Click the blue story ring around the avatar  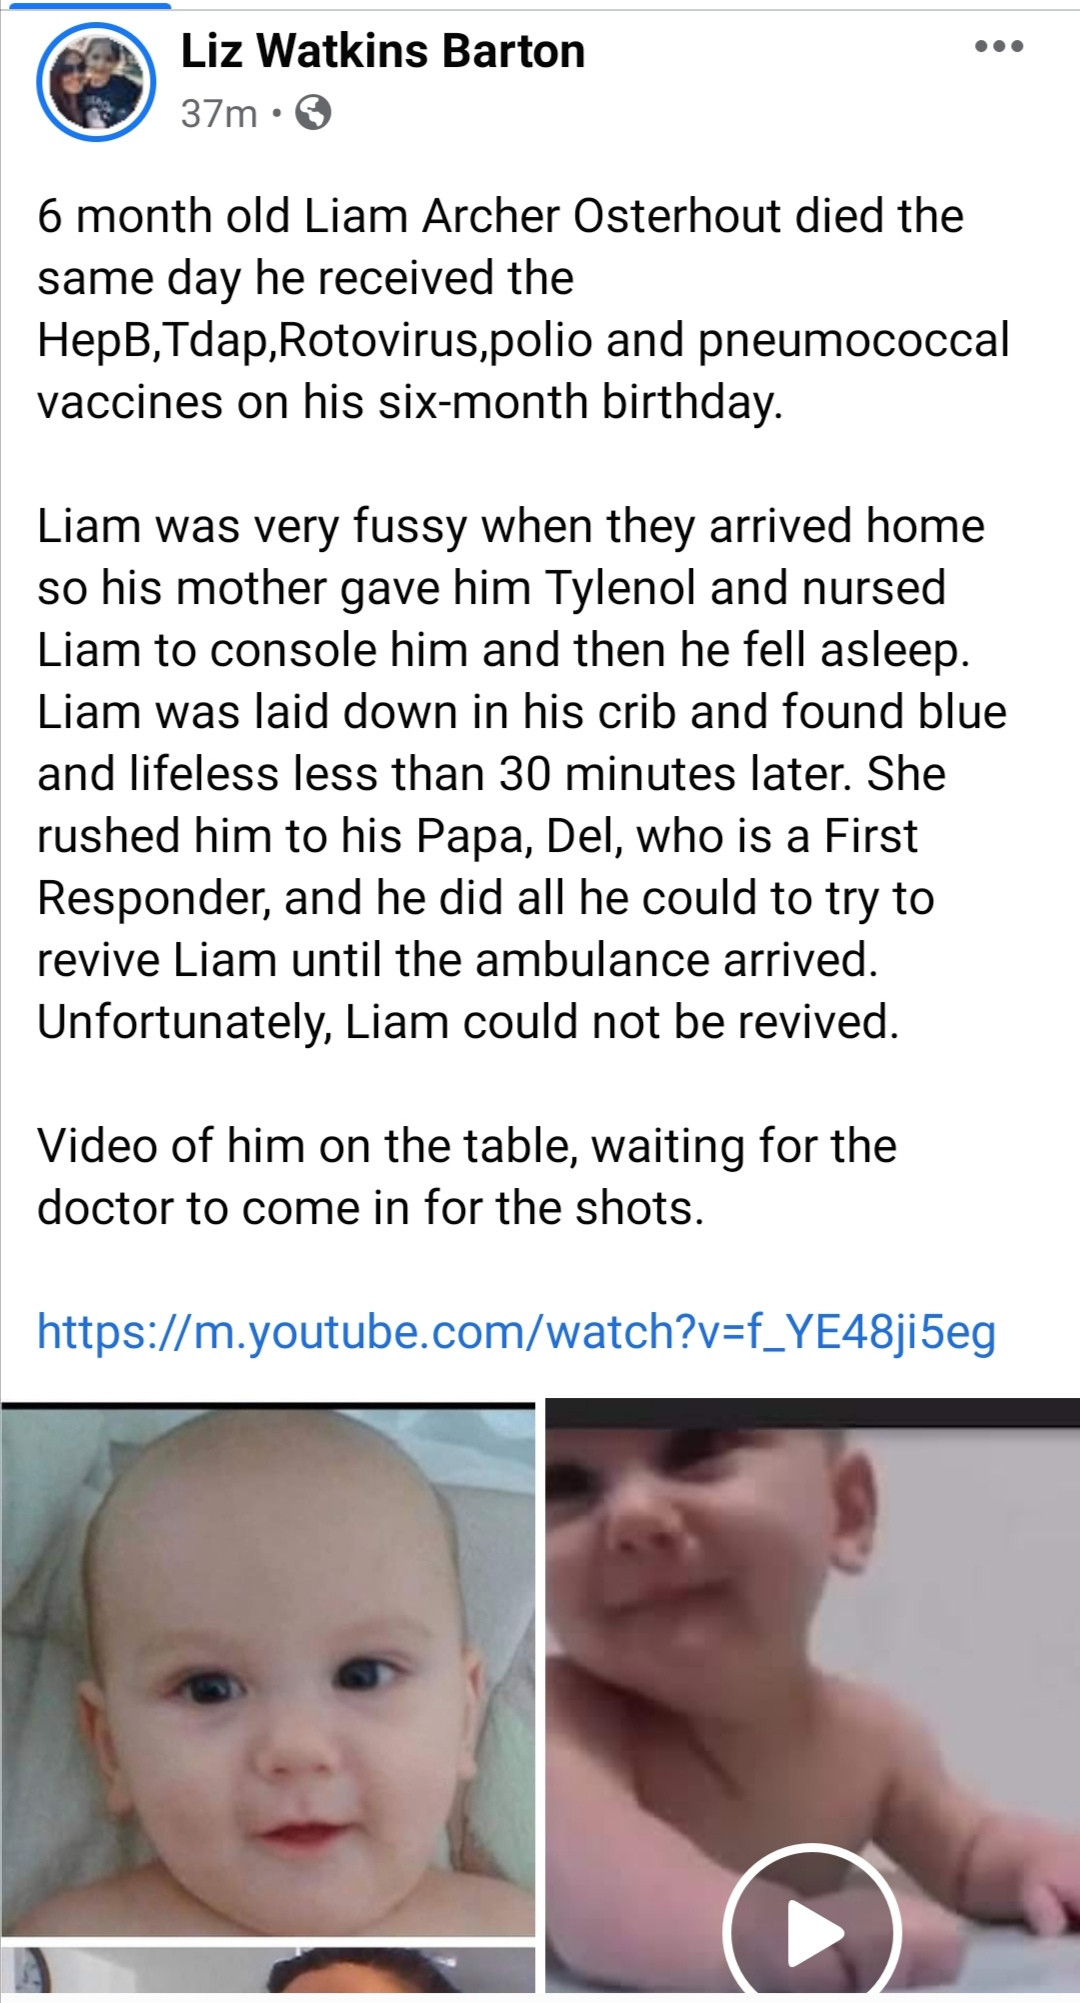[96, 82]
